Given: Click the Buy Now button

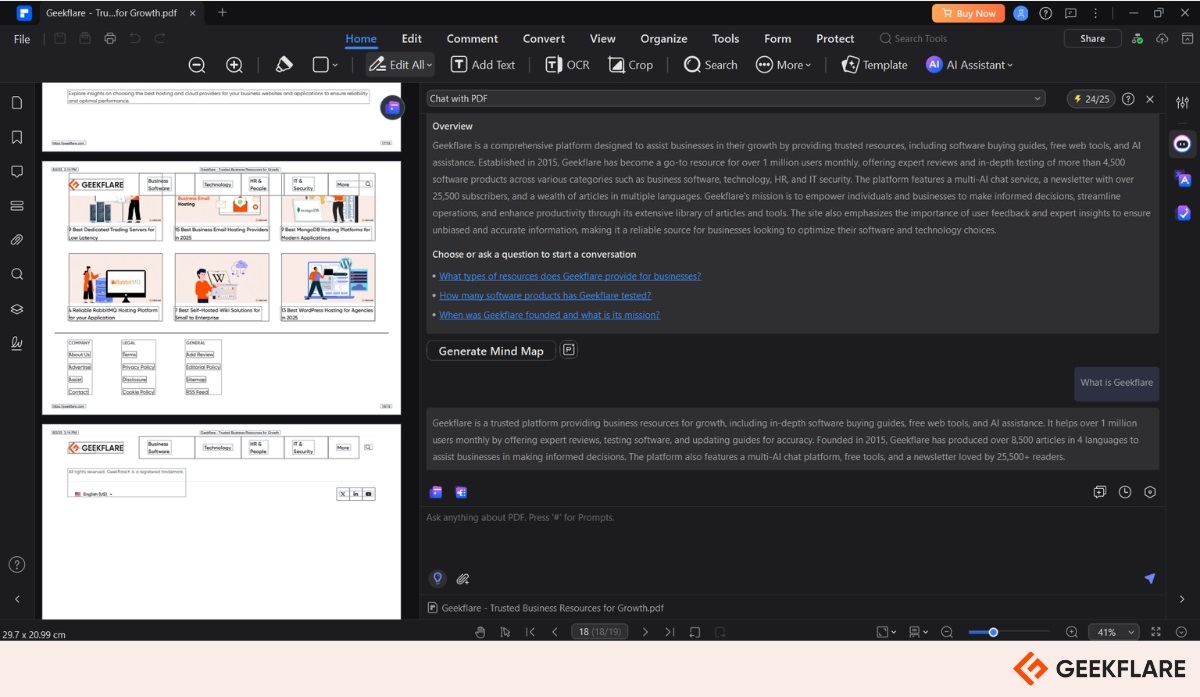Looking at the screenshot, I should 968,13.
